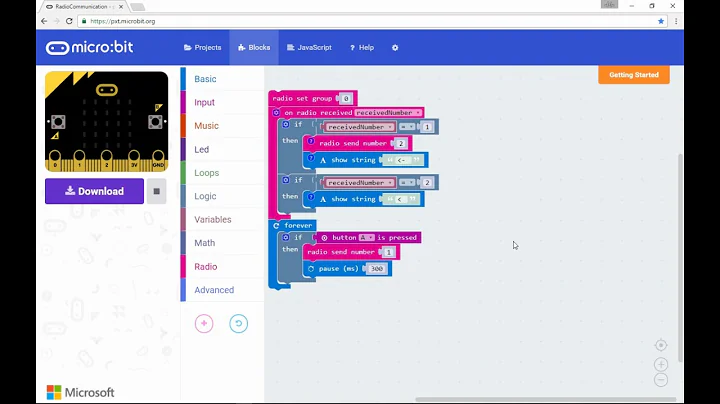Click the gear on second 'if' block
Screen dimensions: 720x404
click(x=286, y=180)
